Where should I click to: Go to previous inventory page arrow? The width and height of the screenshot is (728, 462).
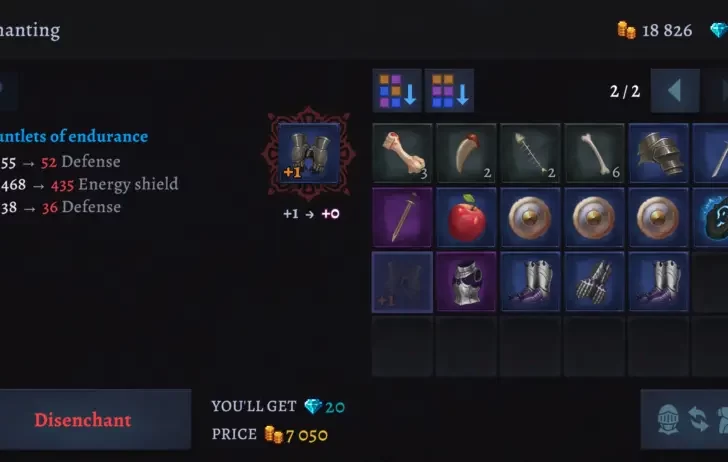675,91
